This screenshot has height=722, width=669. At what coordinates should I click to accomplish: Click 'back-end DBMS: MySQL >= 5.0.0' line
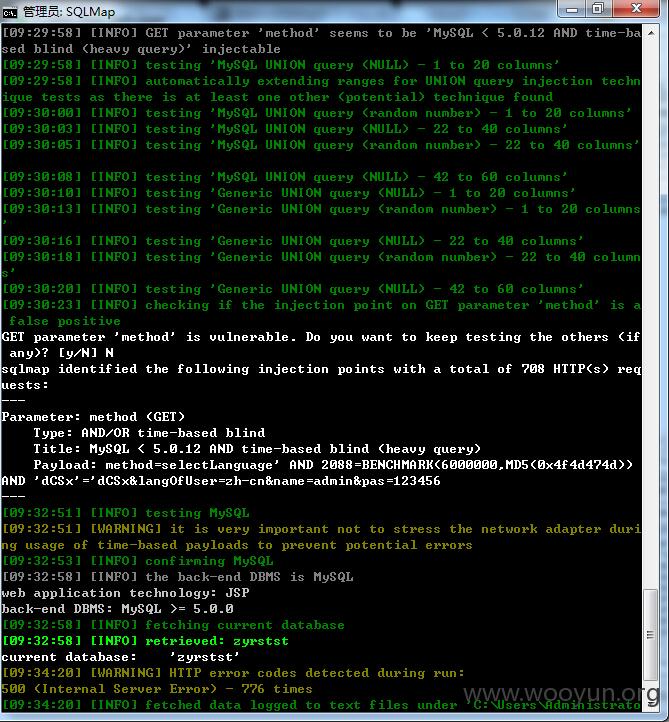tap(117, 609)
